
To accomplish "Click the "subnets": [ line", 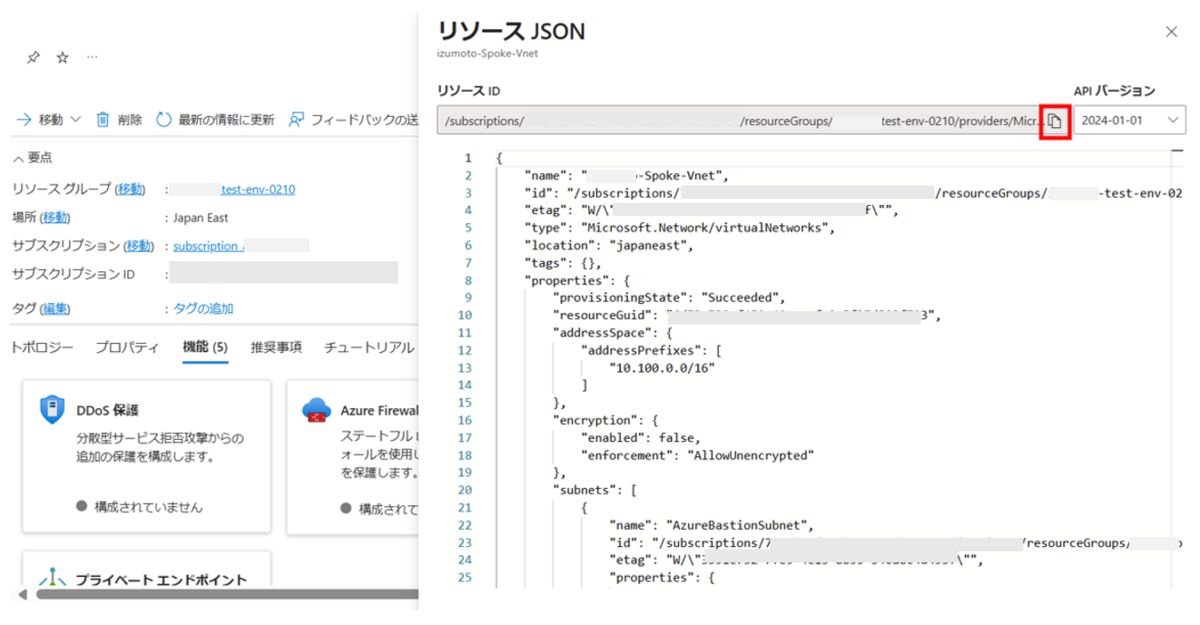I will click(x=595, y=490).
